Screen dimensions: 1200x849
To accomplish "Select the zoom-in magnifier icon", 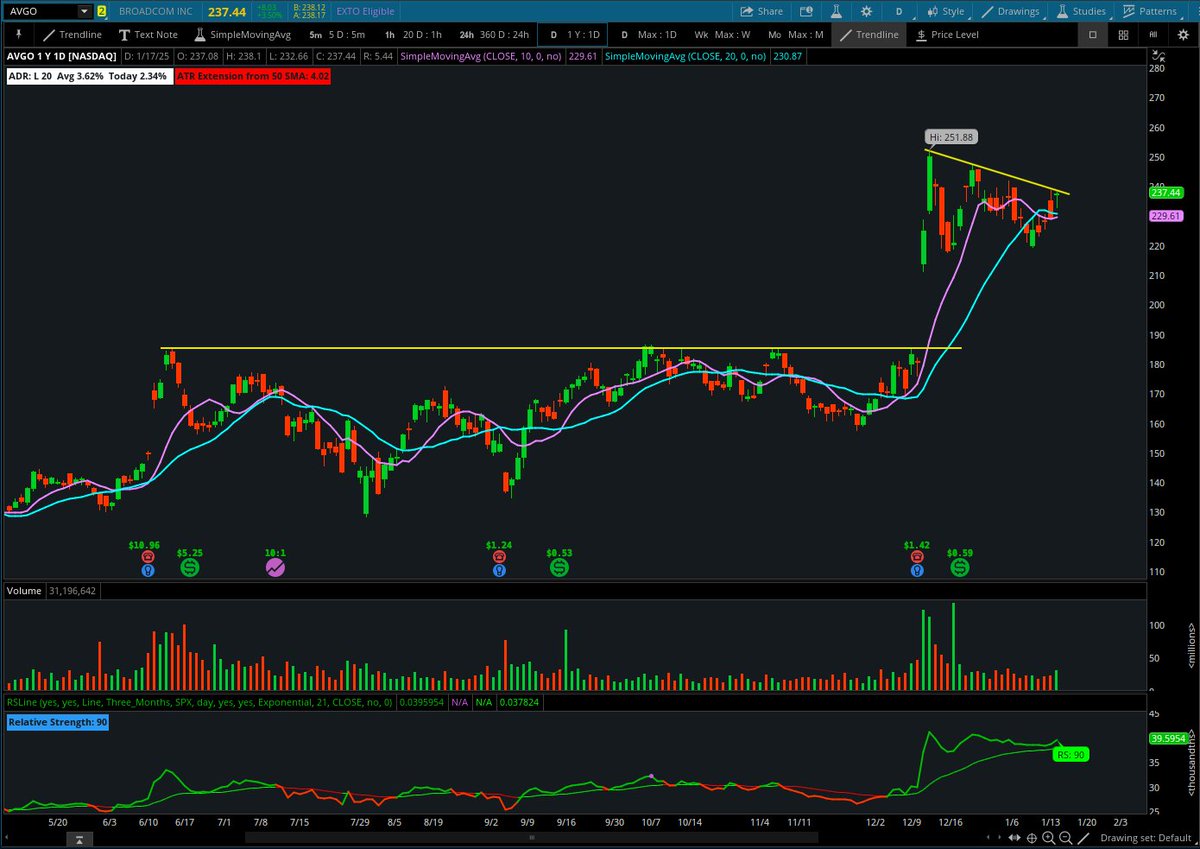I will pos(1048,838).
